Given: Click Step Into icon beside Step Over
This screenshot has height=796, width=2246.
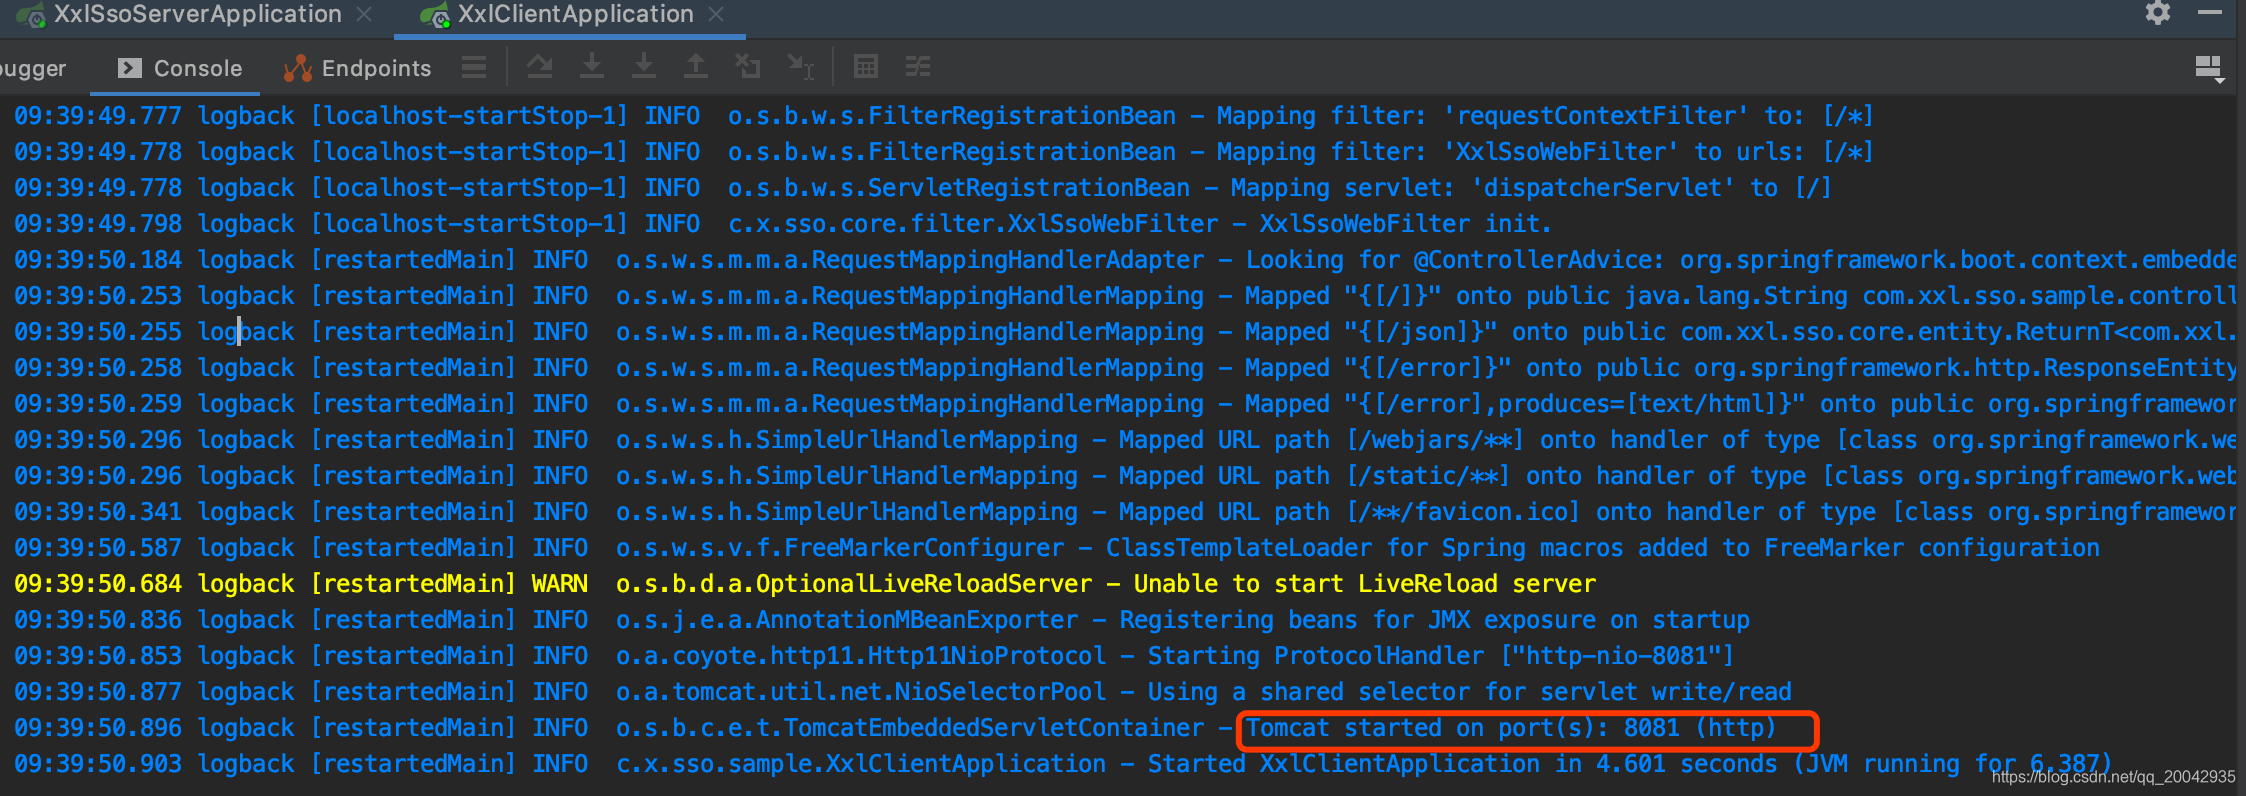Looking at the screenshot, I should [x=592, y=67].
